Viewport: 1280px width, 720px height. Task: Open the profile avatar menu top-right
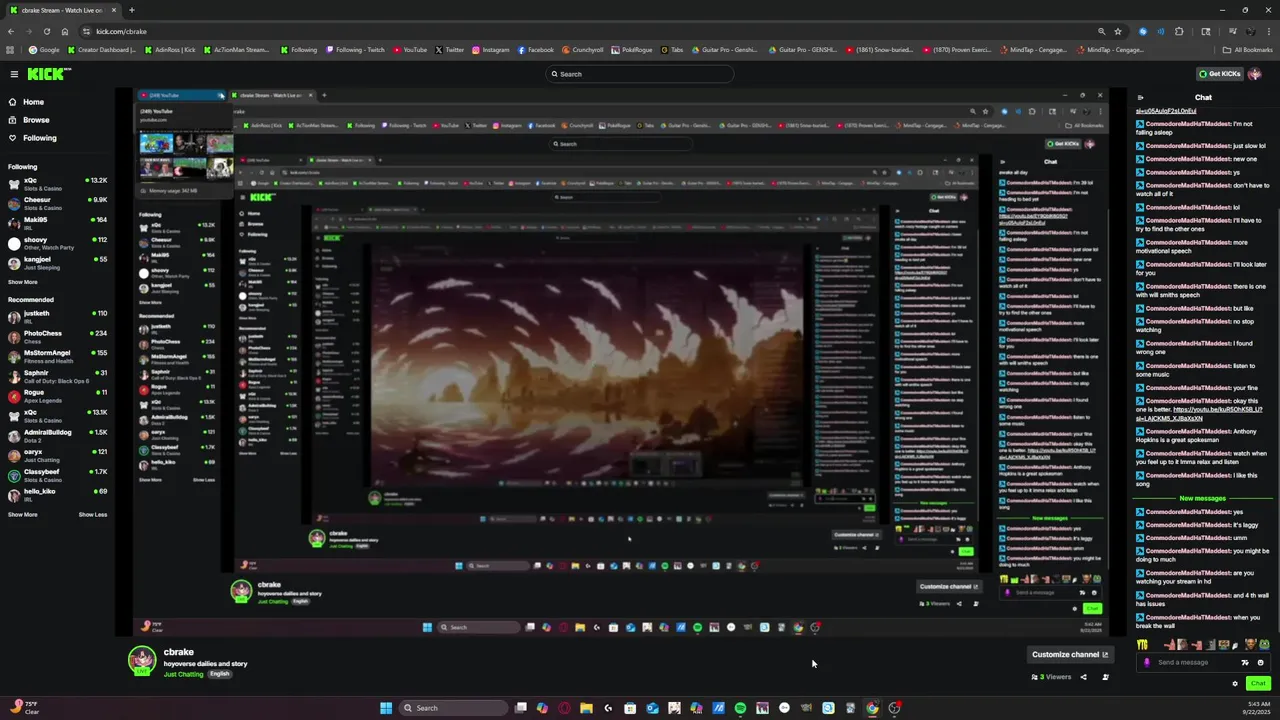coord(1256,74)
